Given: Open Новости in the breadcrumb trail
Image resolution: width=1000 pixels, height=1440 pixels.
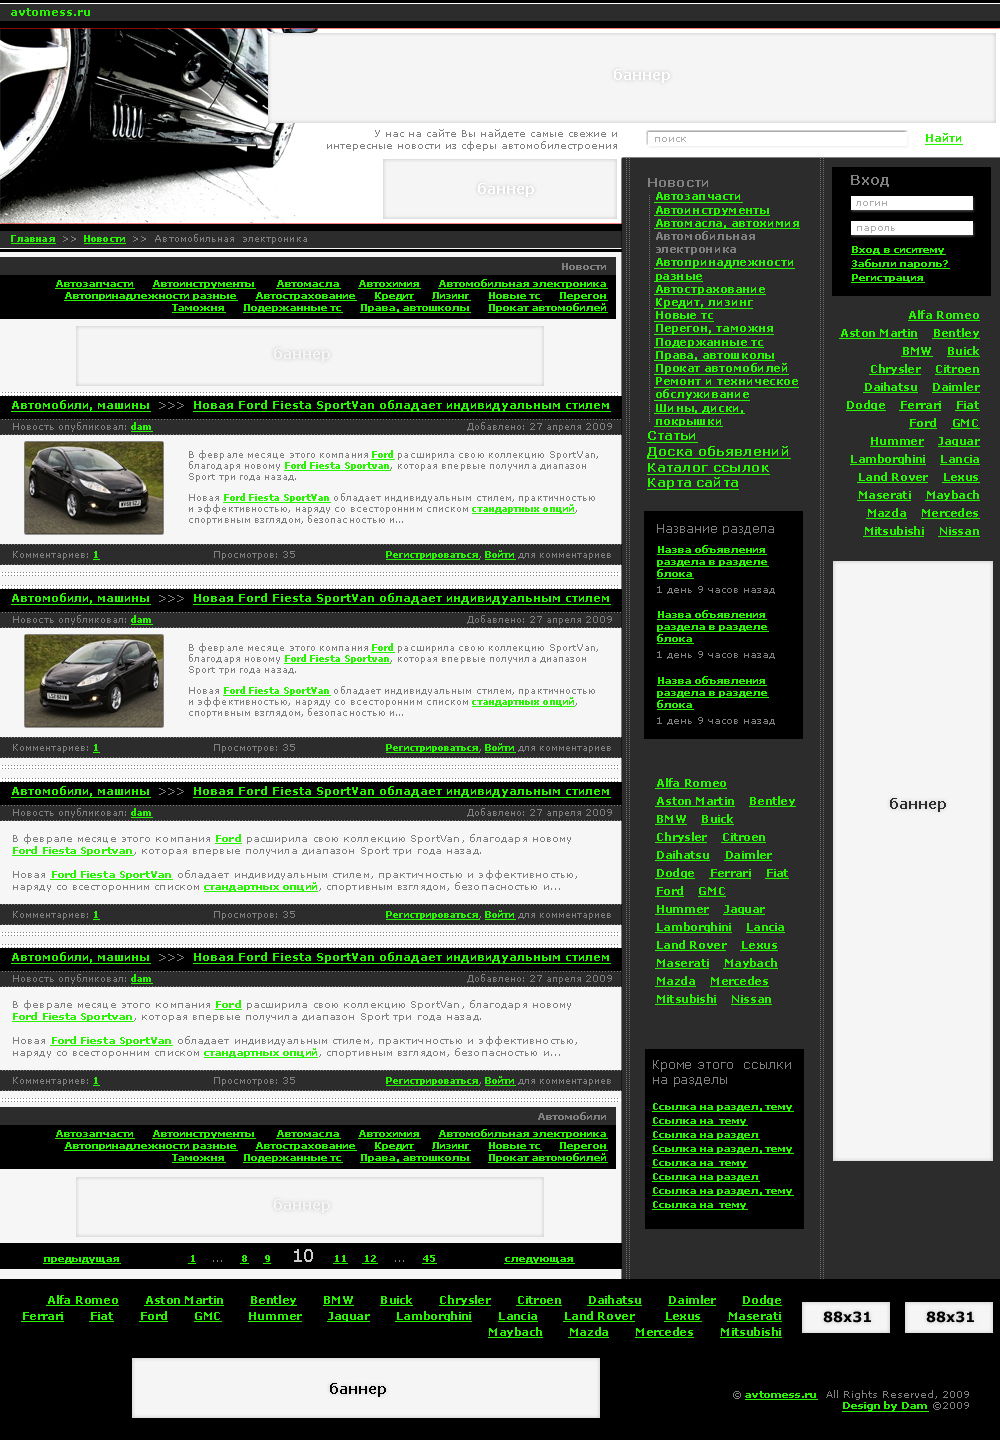Looking at the screenshot, I should point(104,239).
